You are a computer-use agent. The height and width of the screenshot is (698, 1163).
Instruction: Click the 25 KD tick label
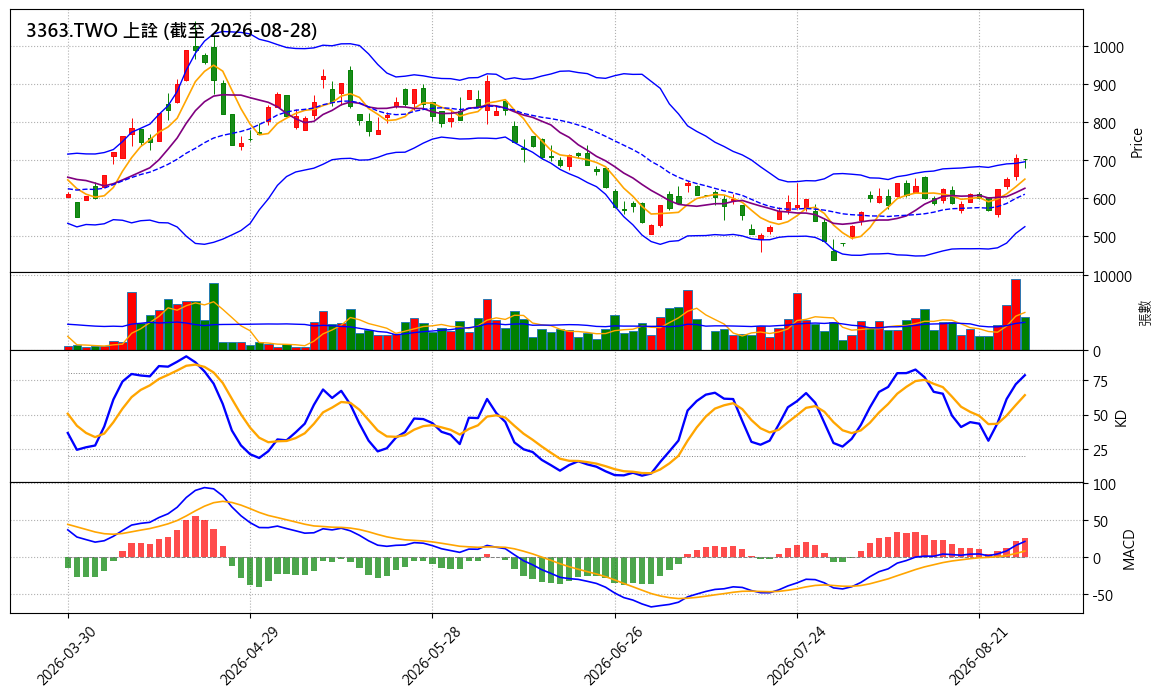[1100, 451]
